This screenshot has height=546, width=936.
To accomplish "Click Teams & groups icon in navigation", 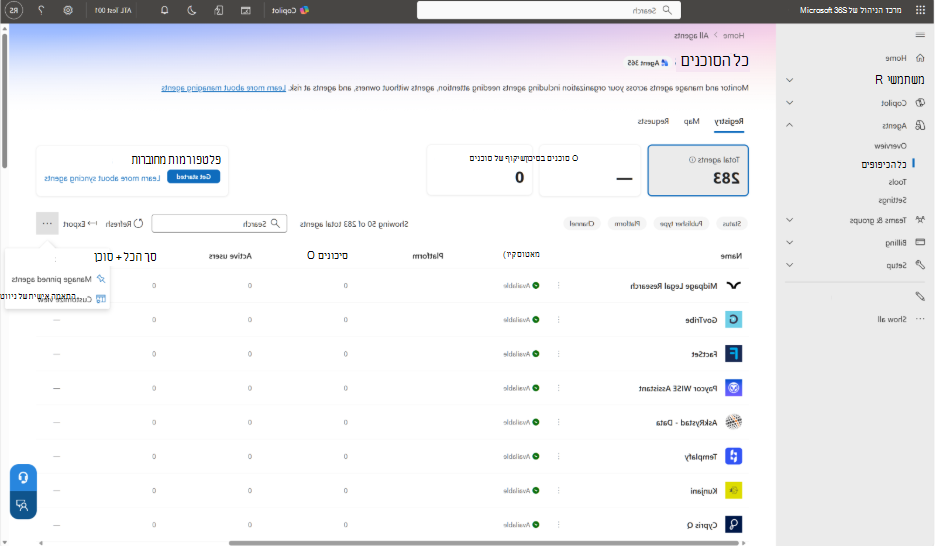I will coord(920,220).
